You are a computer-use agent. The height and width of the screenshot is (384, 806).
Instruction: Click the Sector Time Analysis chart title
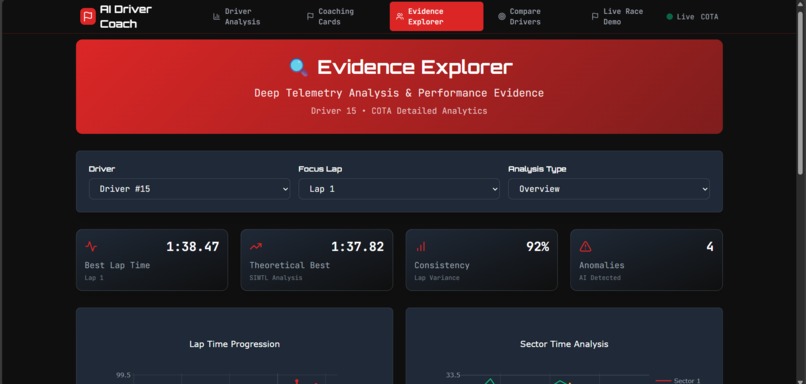(x=564, y=344)
